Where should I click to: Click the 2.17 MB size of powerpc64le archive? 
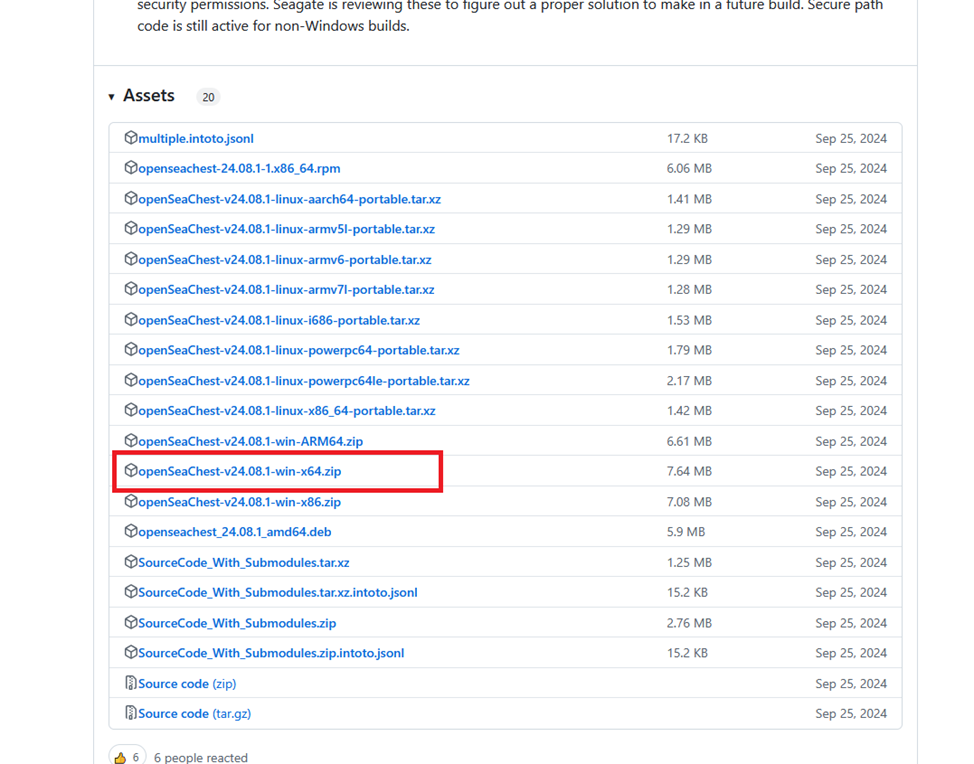tap(689, 381)
